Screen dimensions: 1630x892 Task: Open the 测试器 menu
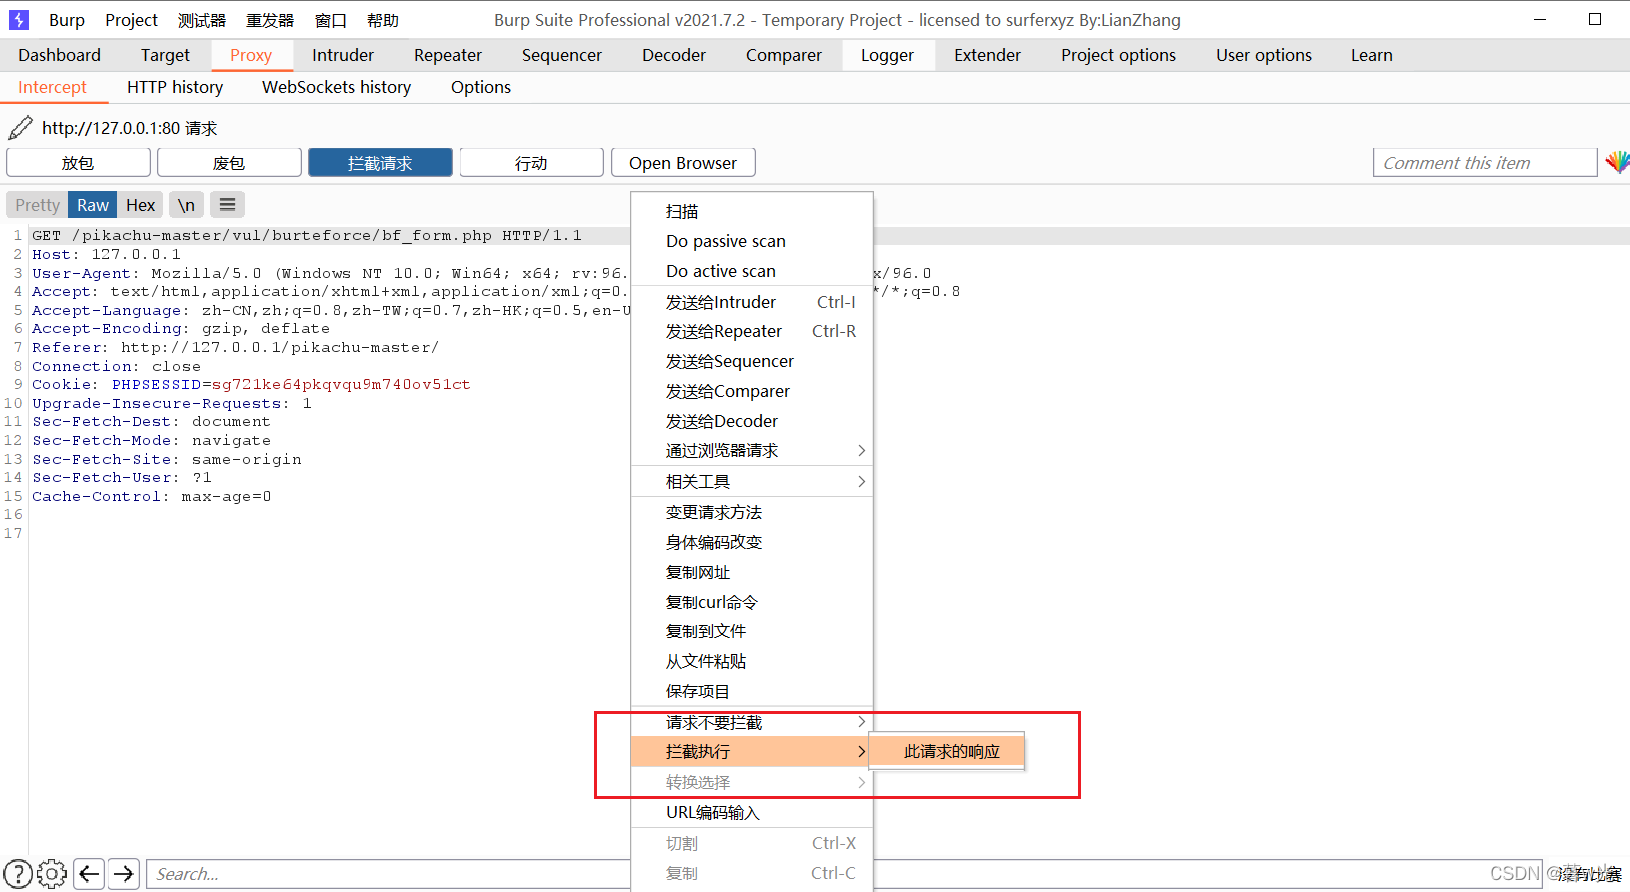202,20
